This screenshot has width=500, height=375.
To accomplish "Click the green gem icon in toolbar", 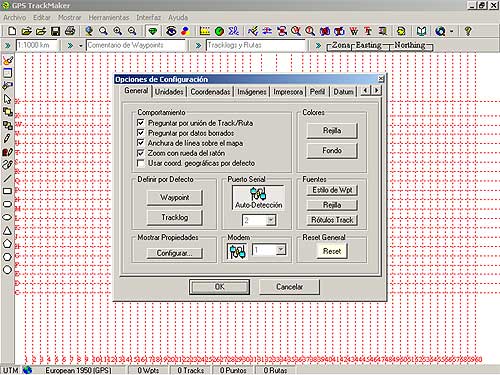I will [x=153, y=31].
